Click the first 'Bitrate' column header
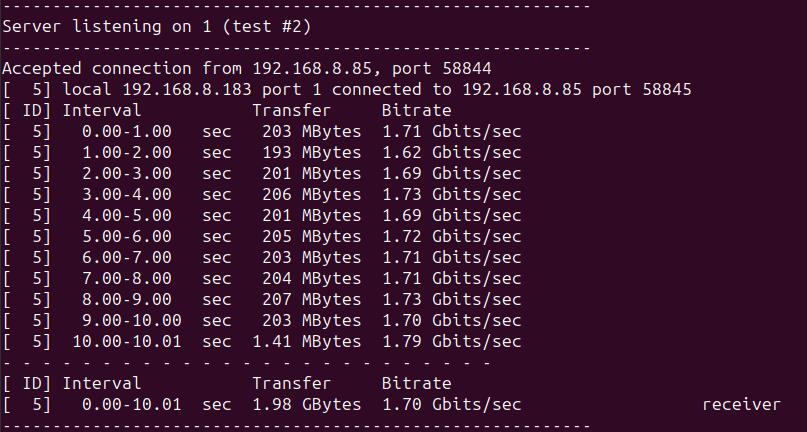The height and width of the screenshot is (432, 807). coord(416,111)
